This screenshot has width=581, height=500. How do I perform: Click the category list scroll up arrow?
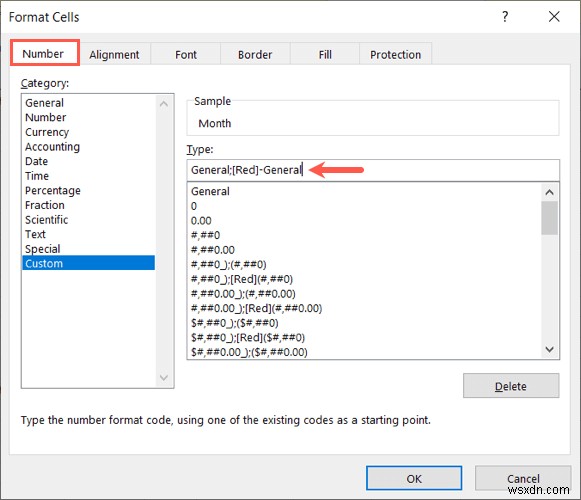pyautogui.click(x=164, y=104)
